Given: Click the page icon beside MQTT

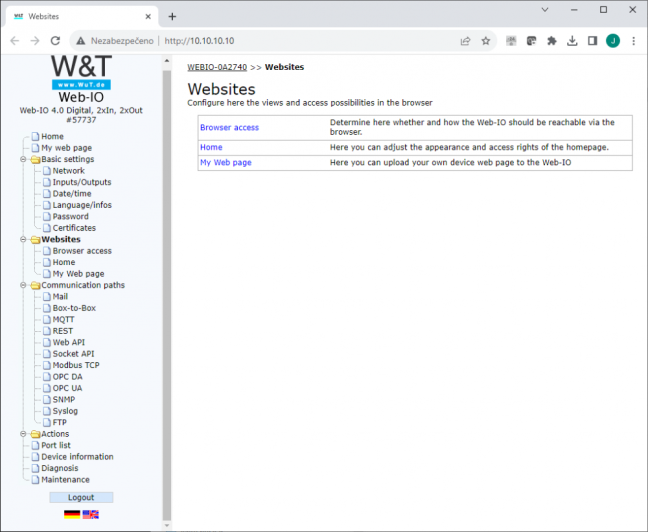Looking at the screenshot, I should click(47, 320).
